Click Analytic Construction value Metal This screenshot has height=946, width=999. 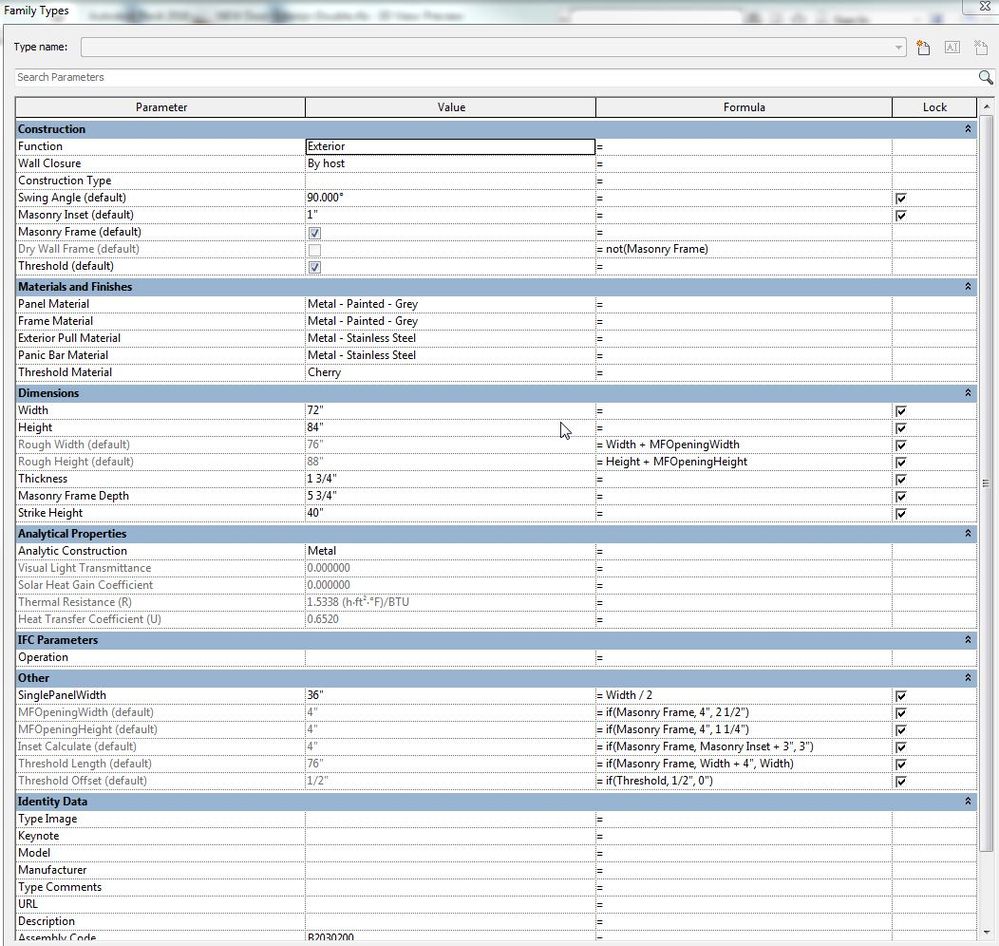450,551
